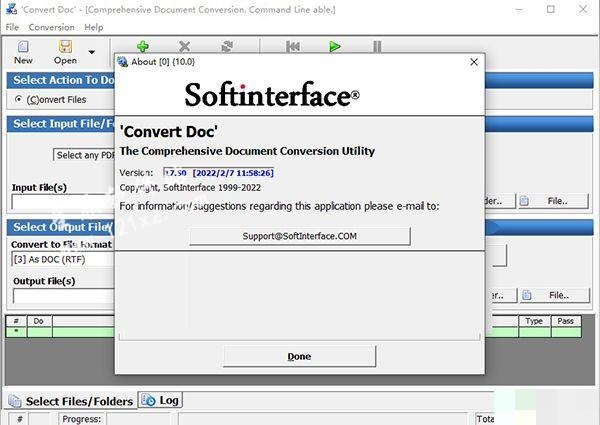The image size is (600, 425).
Task: Click 'The Comprehensive Document Conversion Utility' text
Action: (x=247, y=151)
